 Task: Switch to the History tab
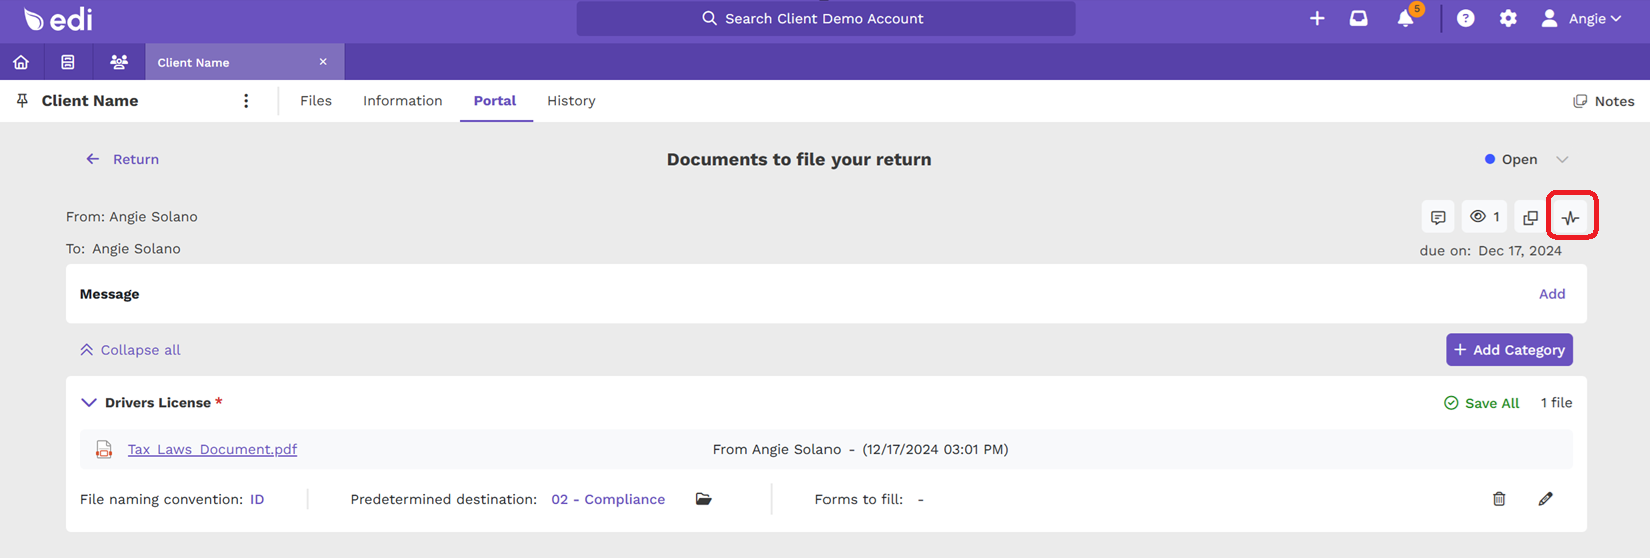pyautogui.click(x=571, y=101)
